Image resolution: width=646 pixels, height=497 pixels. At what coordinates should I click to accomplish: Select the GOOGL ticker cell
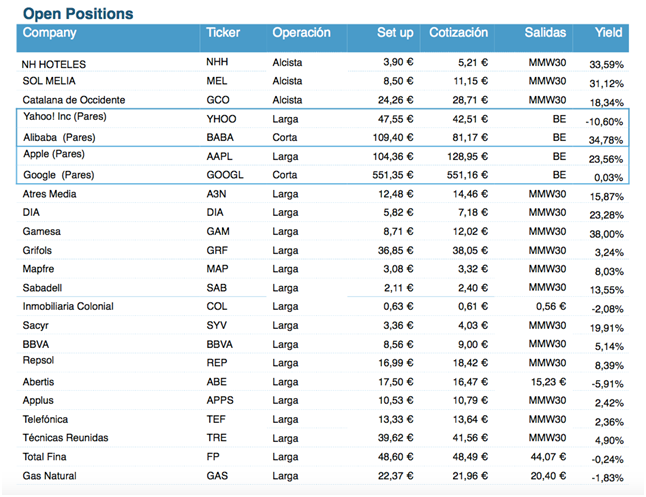225,174
